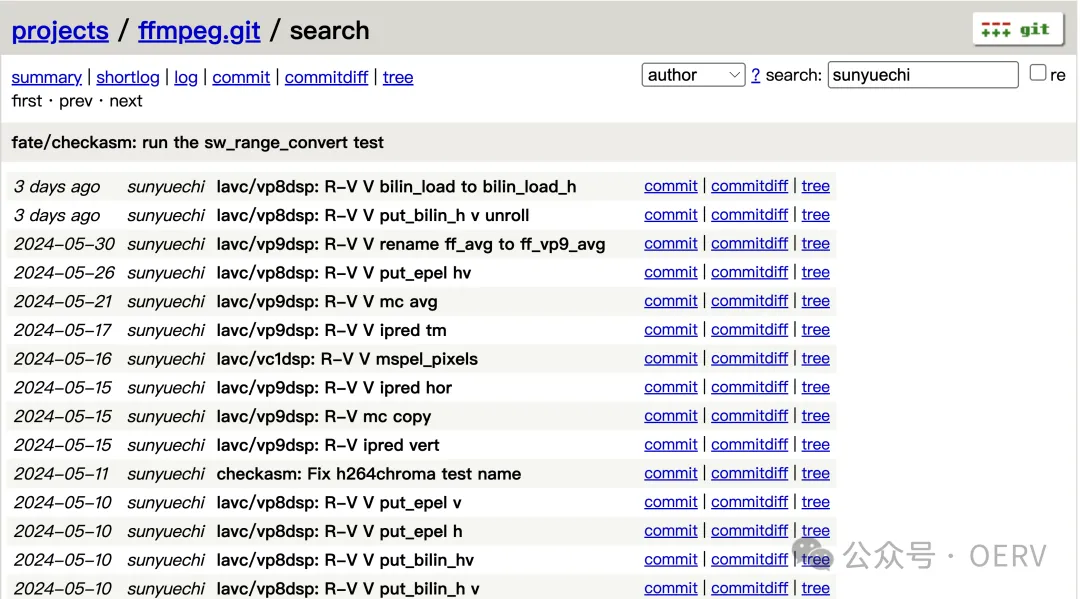Focus the search field containing sunyuechi
This screenshot has height=599, width=1080.
pyautogui.click(x=922, y=75)
